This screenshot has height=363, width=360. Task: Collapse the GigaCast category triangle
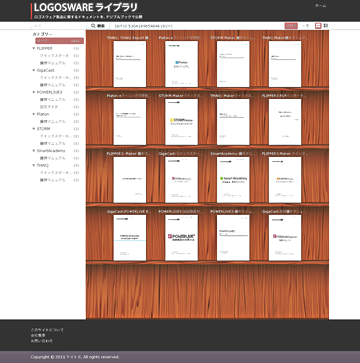(x=34, y=70)
